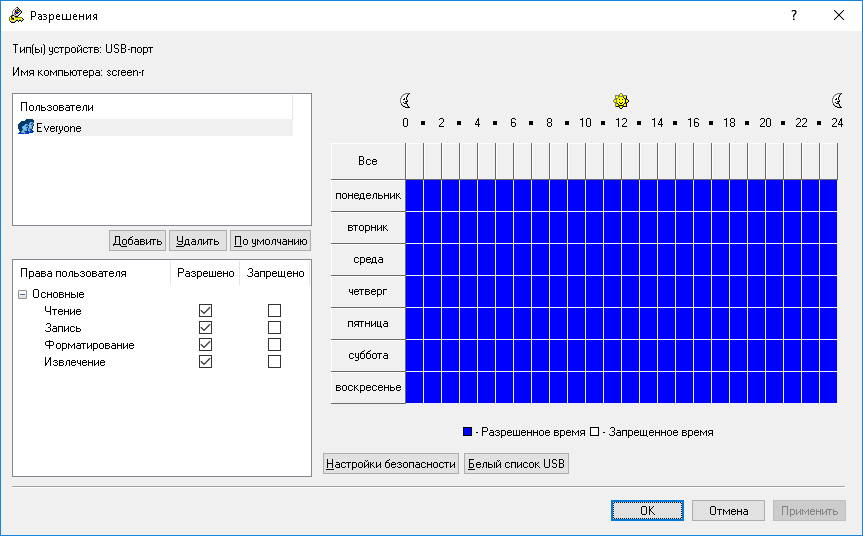This screenshot has height=536, width=863.
Task: Enable denied checkbox for Запись
Action: [x=275, y=328]
